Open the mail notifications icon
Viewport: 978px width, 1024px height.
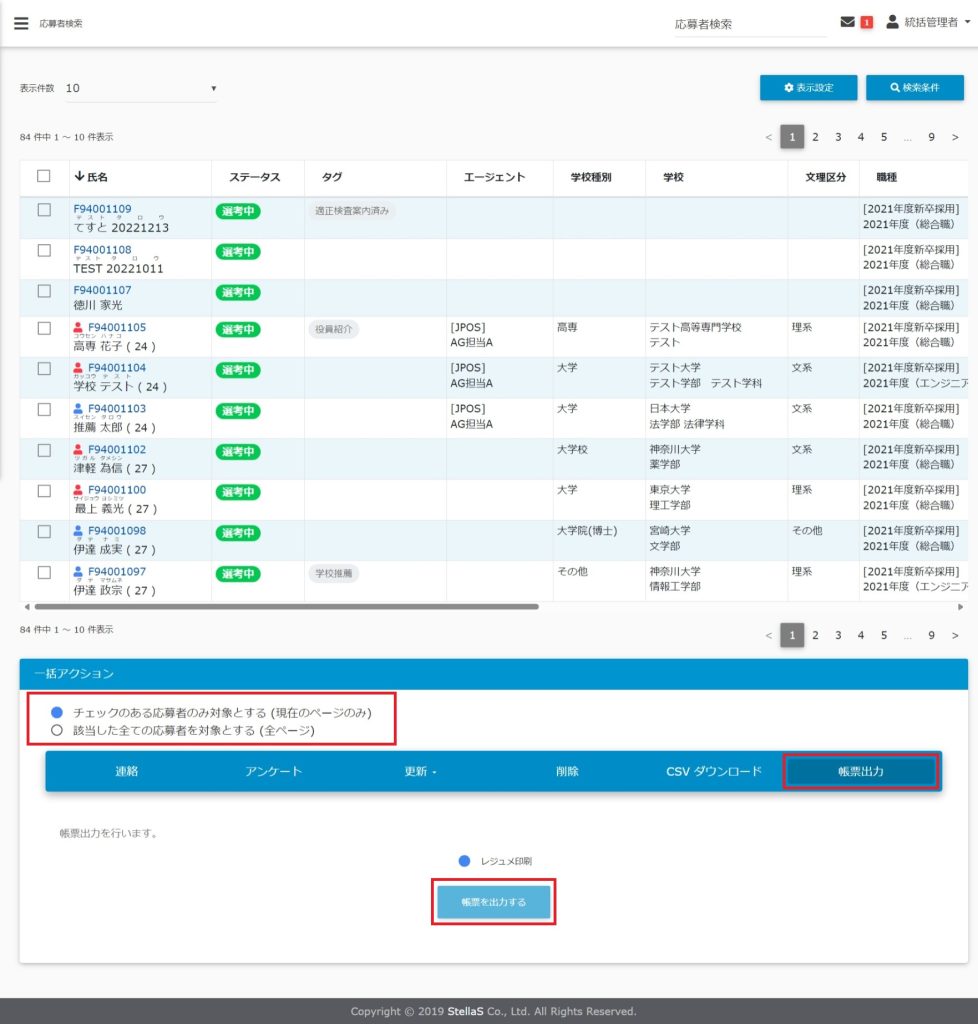tap(848, 22)
